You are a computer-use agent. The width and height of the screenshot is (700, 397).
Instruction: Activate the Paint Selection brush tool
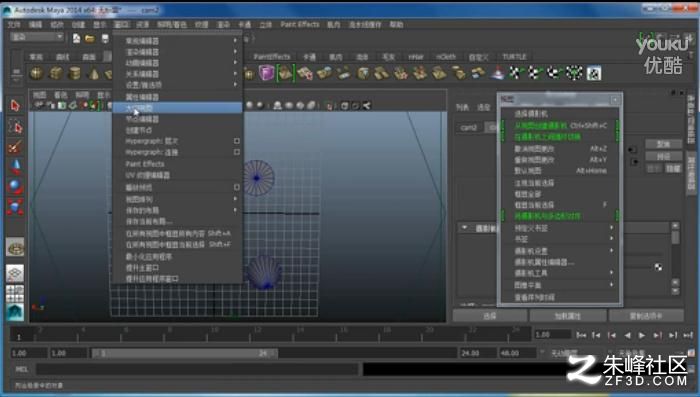click(x=15, y=147)
